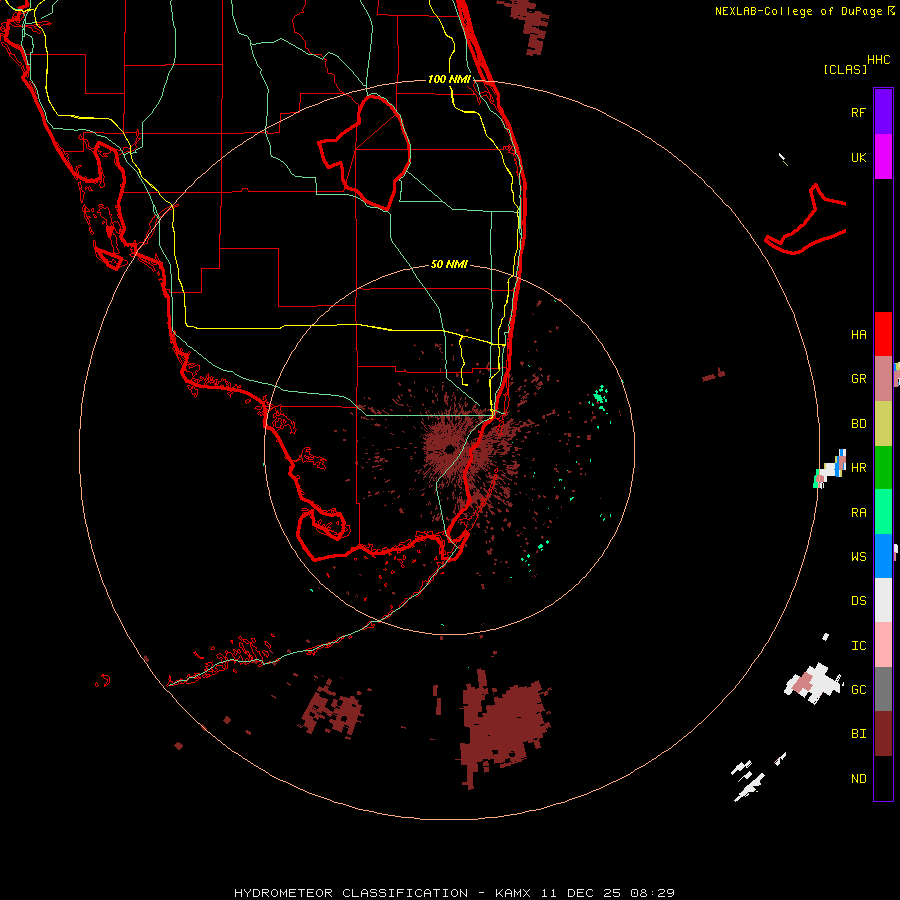
Task: Click the ND black legend swatch
Action: coord(883,778)
